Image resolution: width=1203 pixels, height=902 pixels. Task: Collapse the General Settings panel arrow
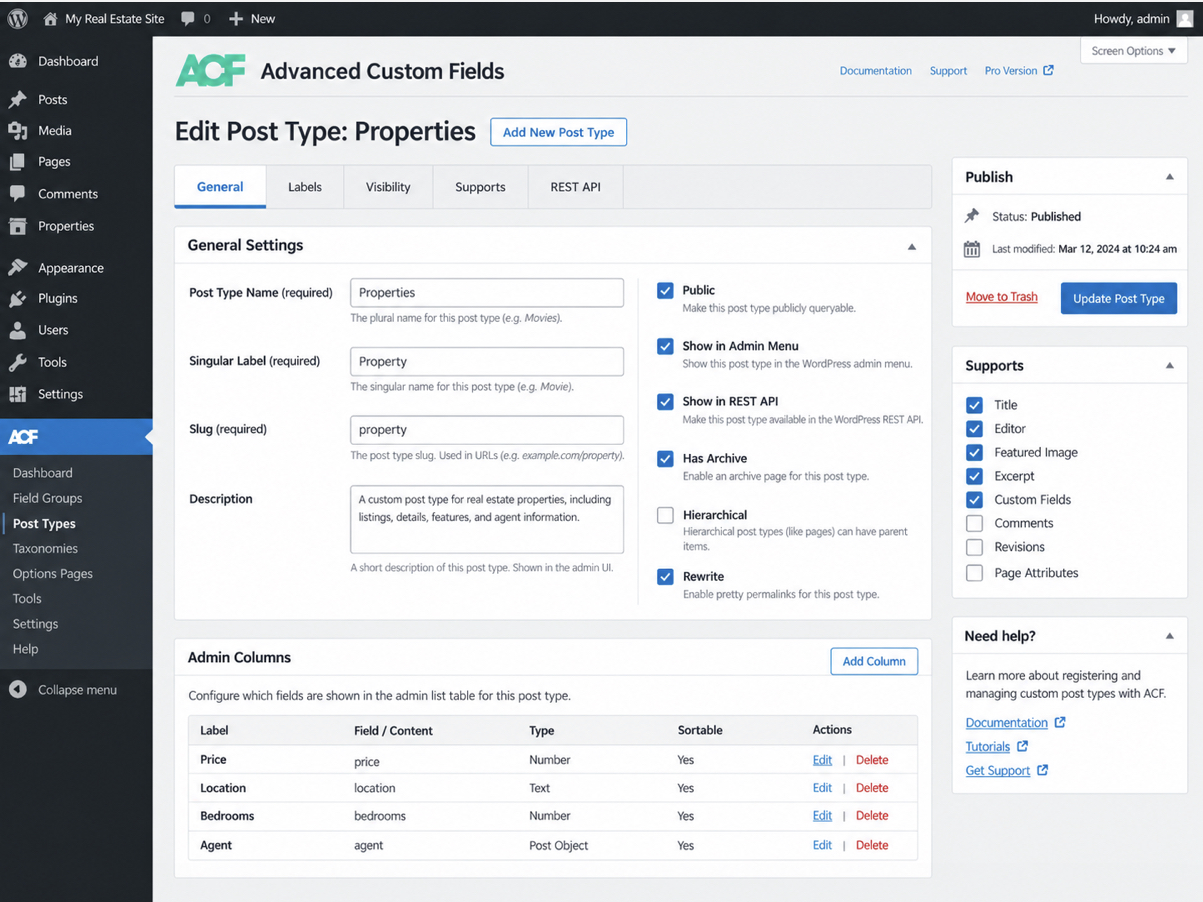pyautogui.click(x=911, y=246)
